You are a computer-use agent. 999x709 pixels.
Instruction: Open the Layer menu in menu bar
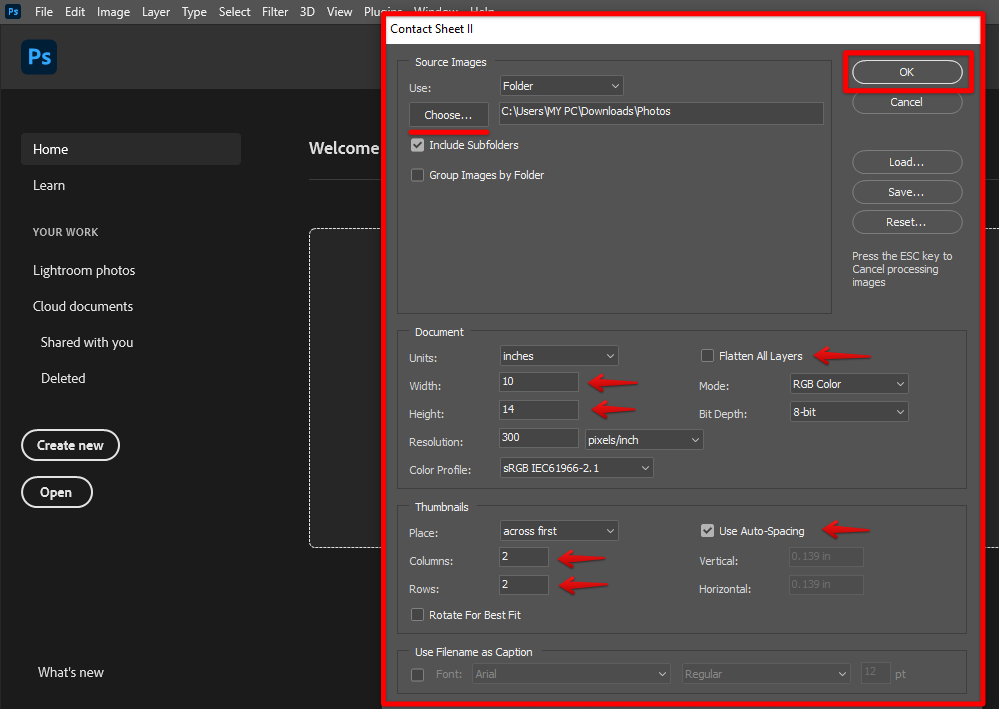click(156, 12)
